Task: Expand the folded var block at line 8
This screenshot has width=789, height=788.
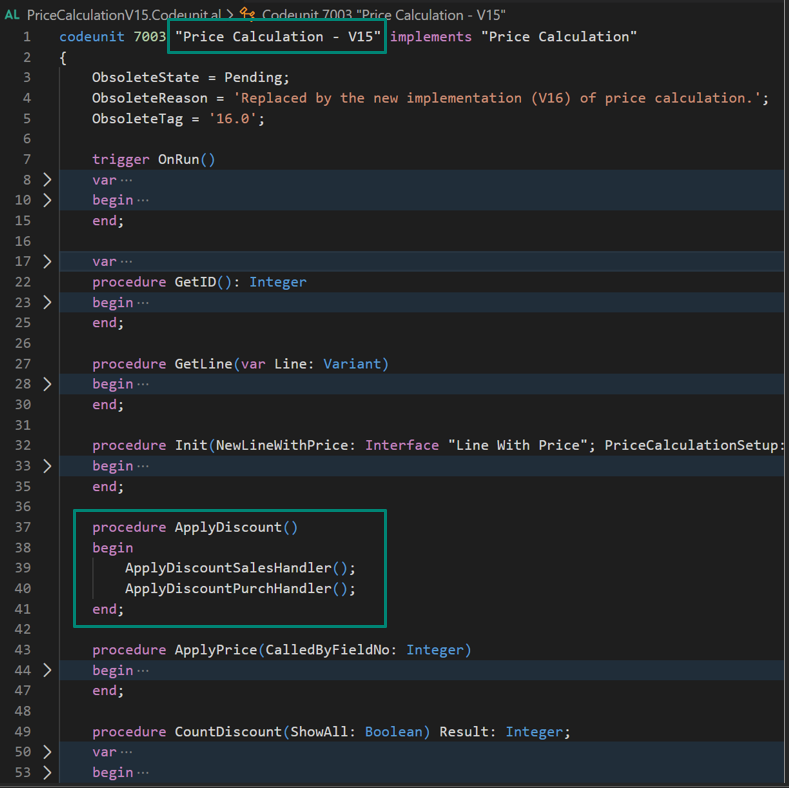Action: pos(47,180)
